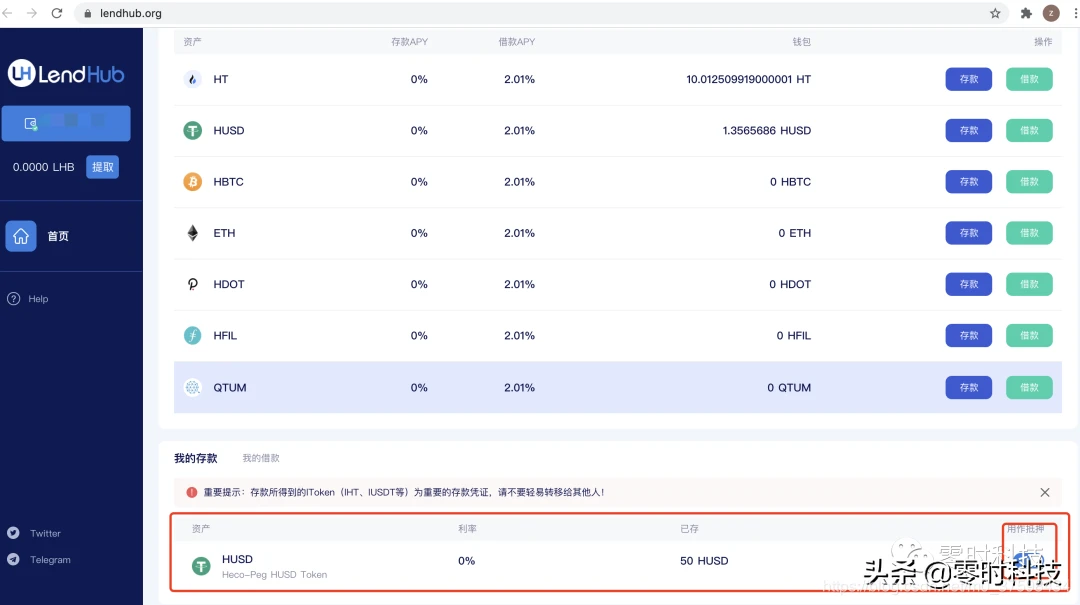Click the connected wallet address button
The height and width of the screenshot is (605, 1080).
pyautogui.click(x=66, y=123)
